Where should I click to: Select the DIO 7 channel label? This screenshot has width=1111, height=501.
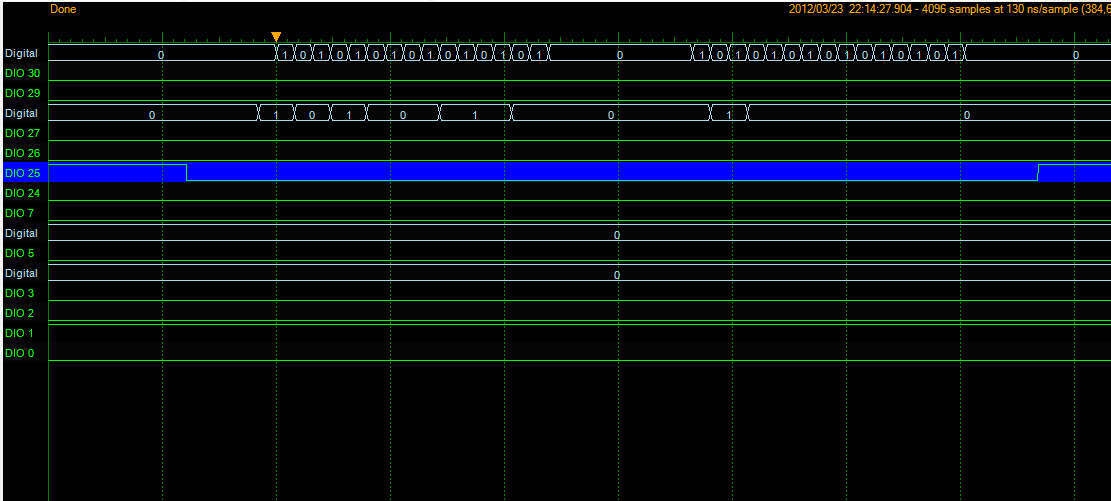coord(19,213)
